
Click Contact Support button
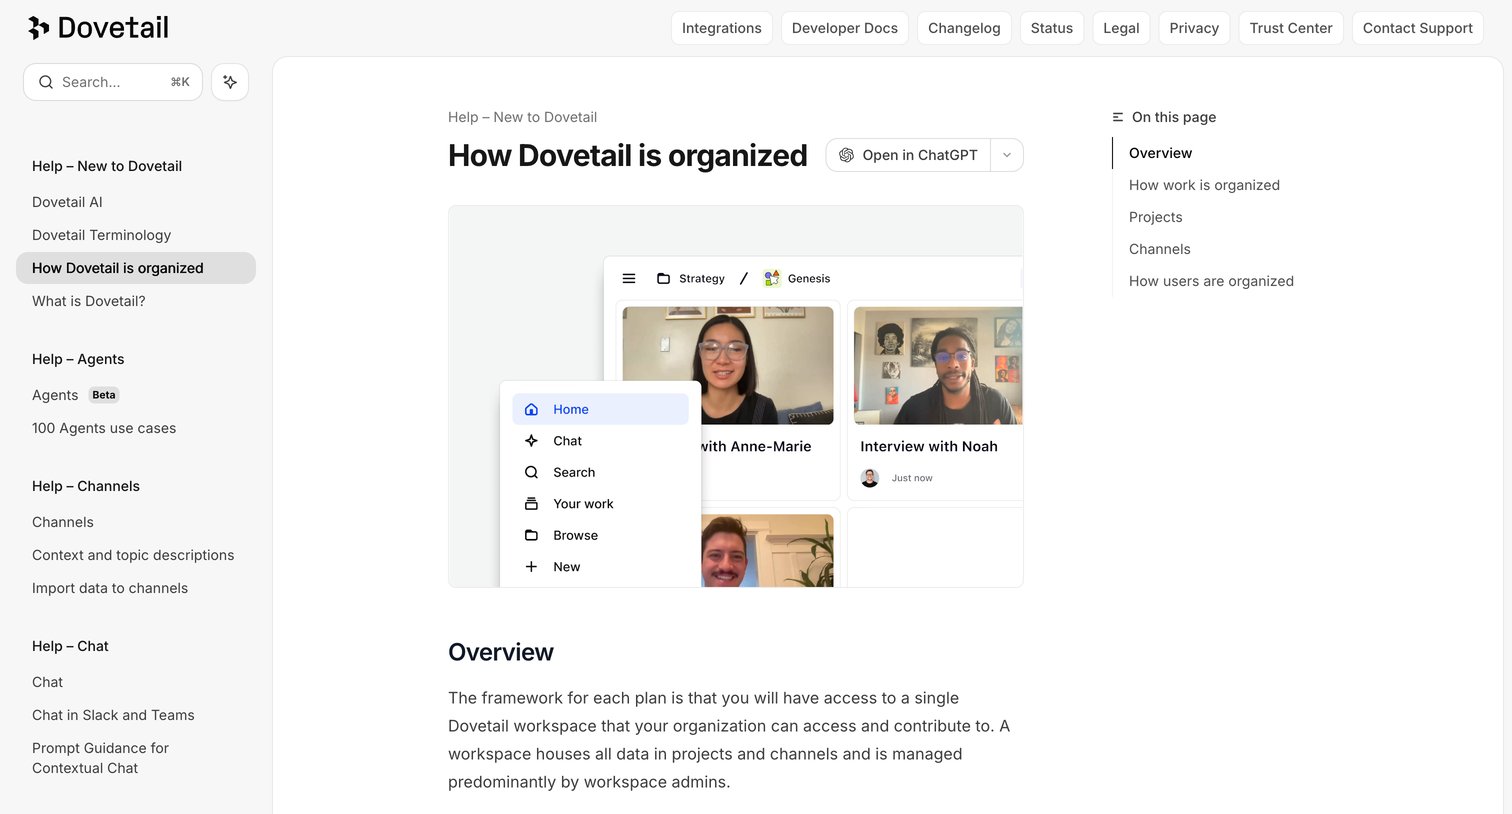pyautogui.click(x=1417, y=28)
